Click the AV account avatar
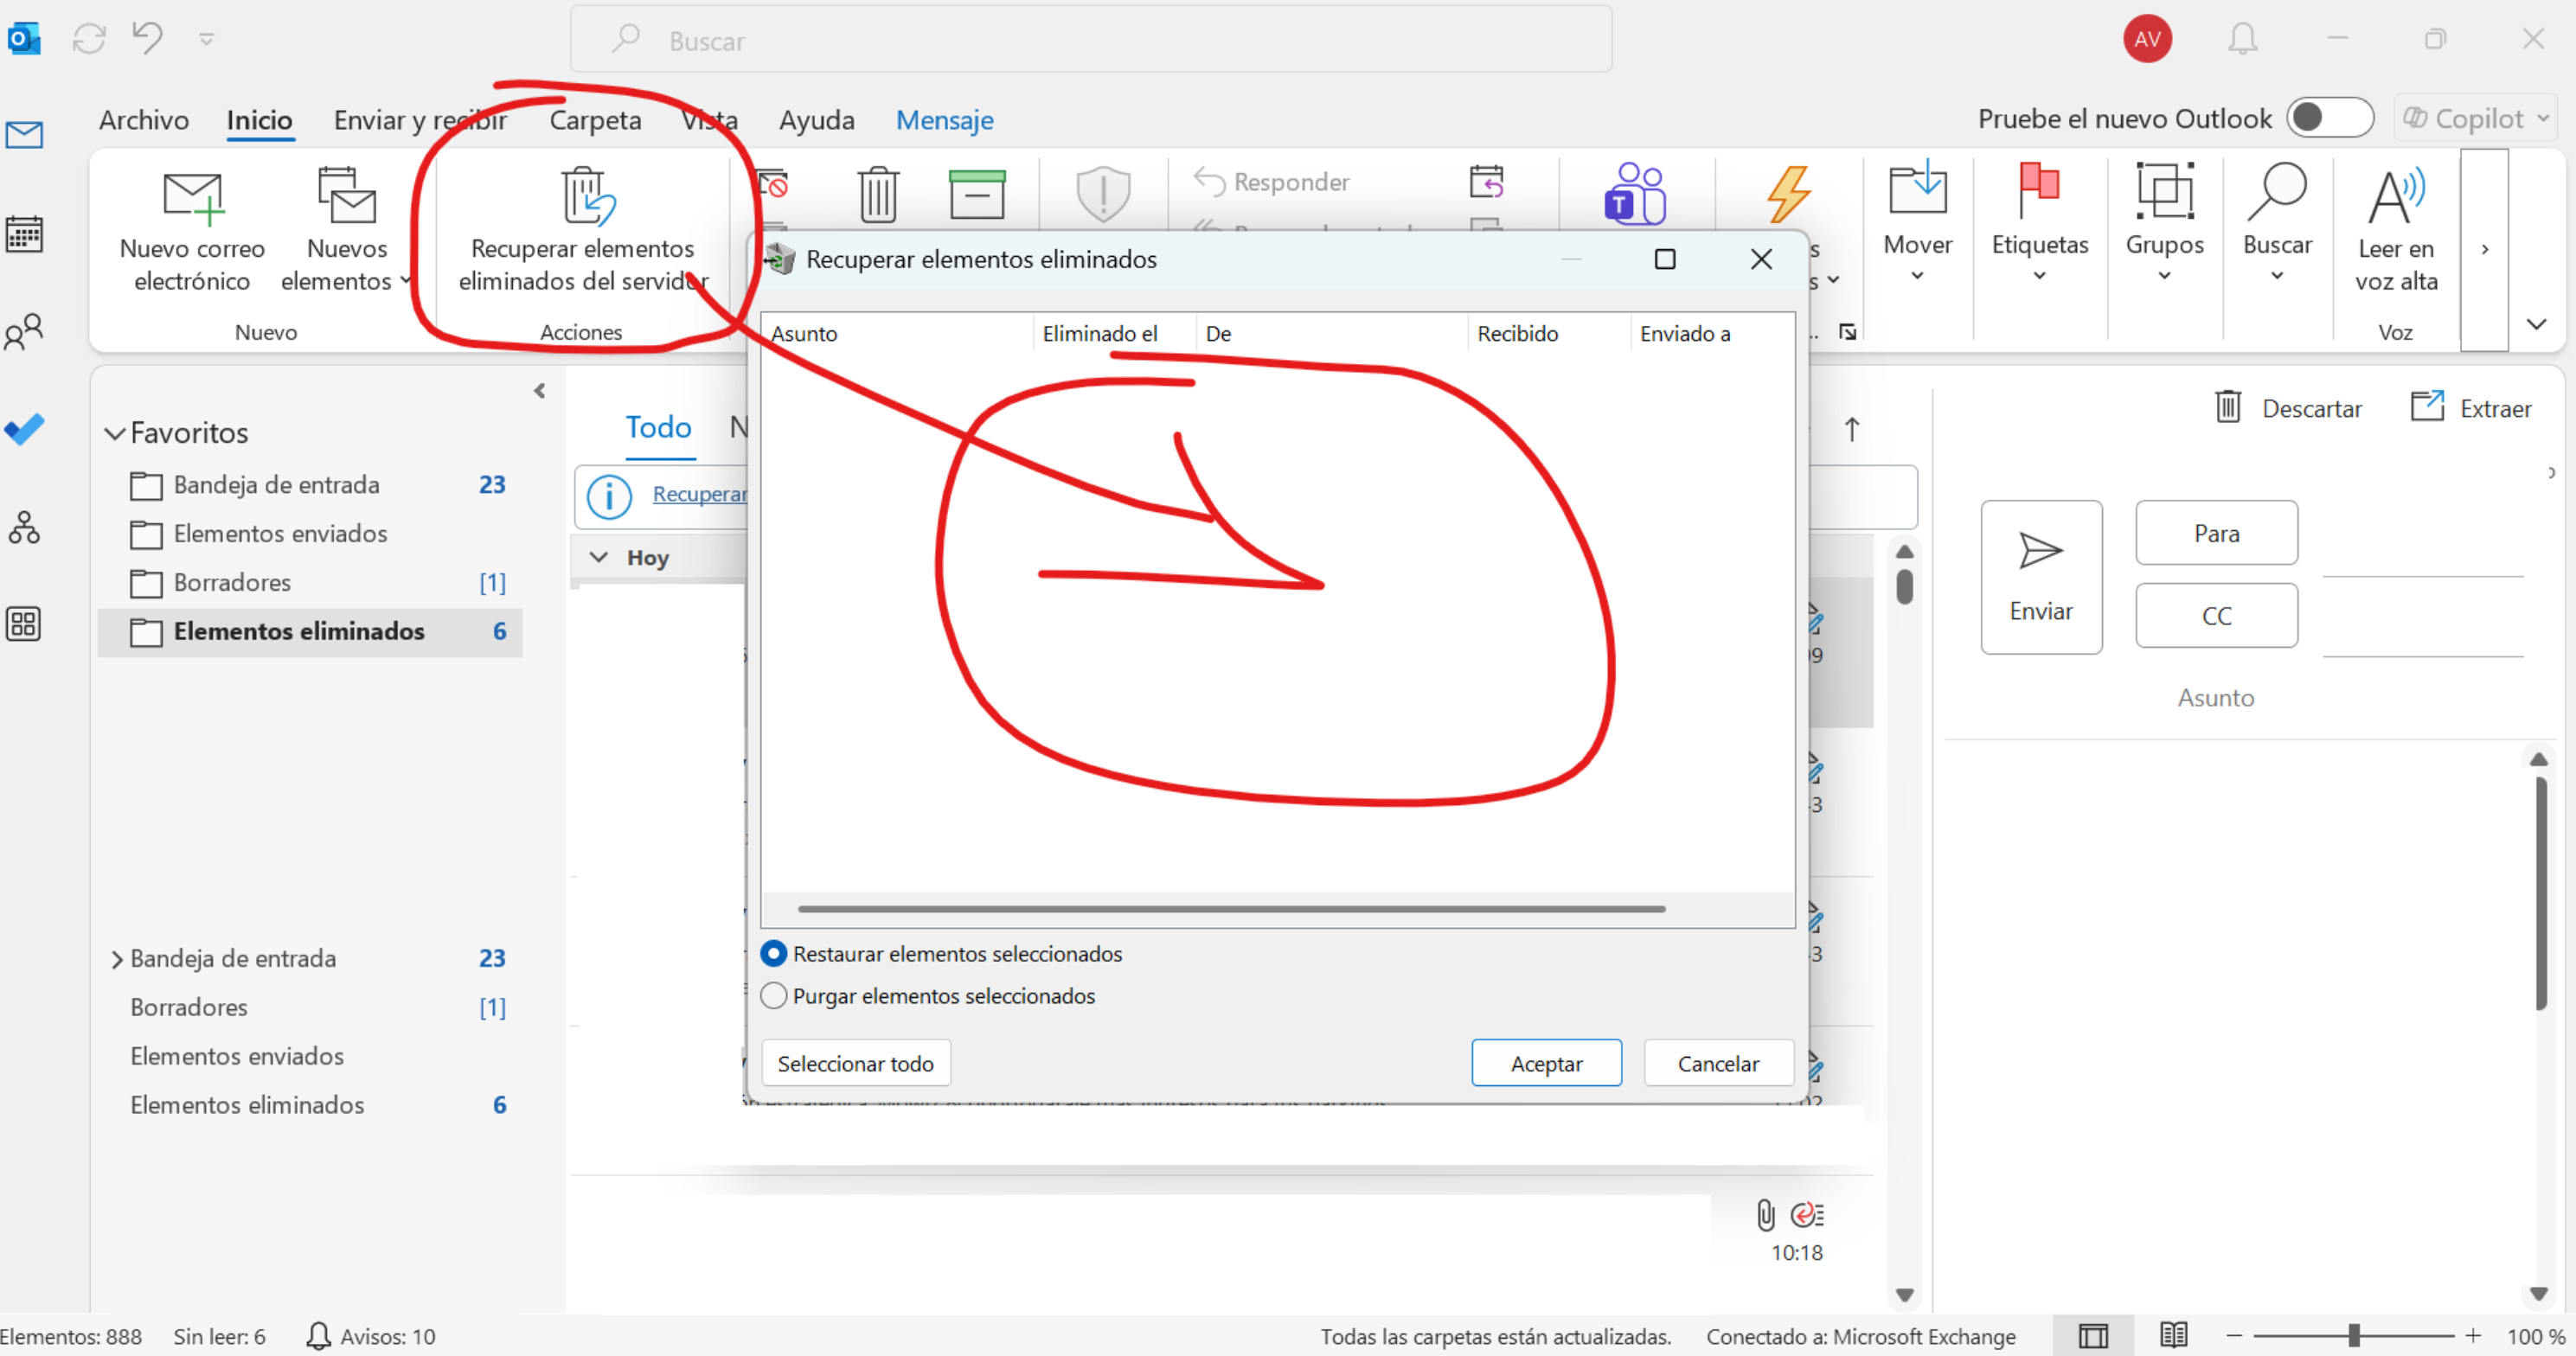 pyautogui.click(x=2147, y=39)
